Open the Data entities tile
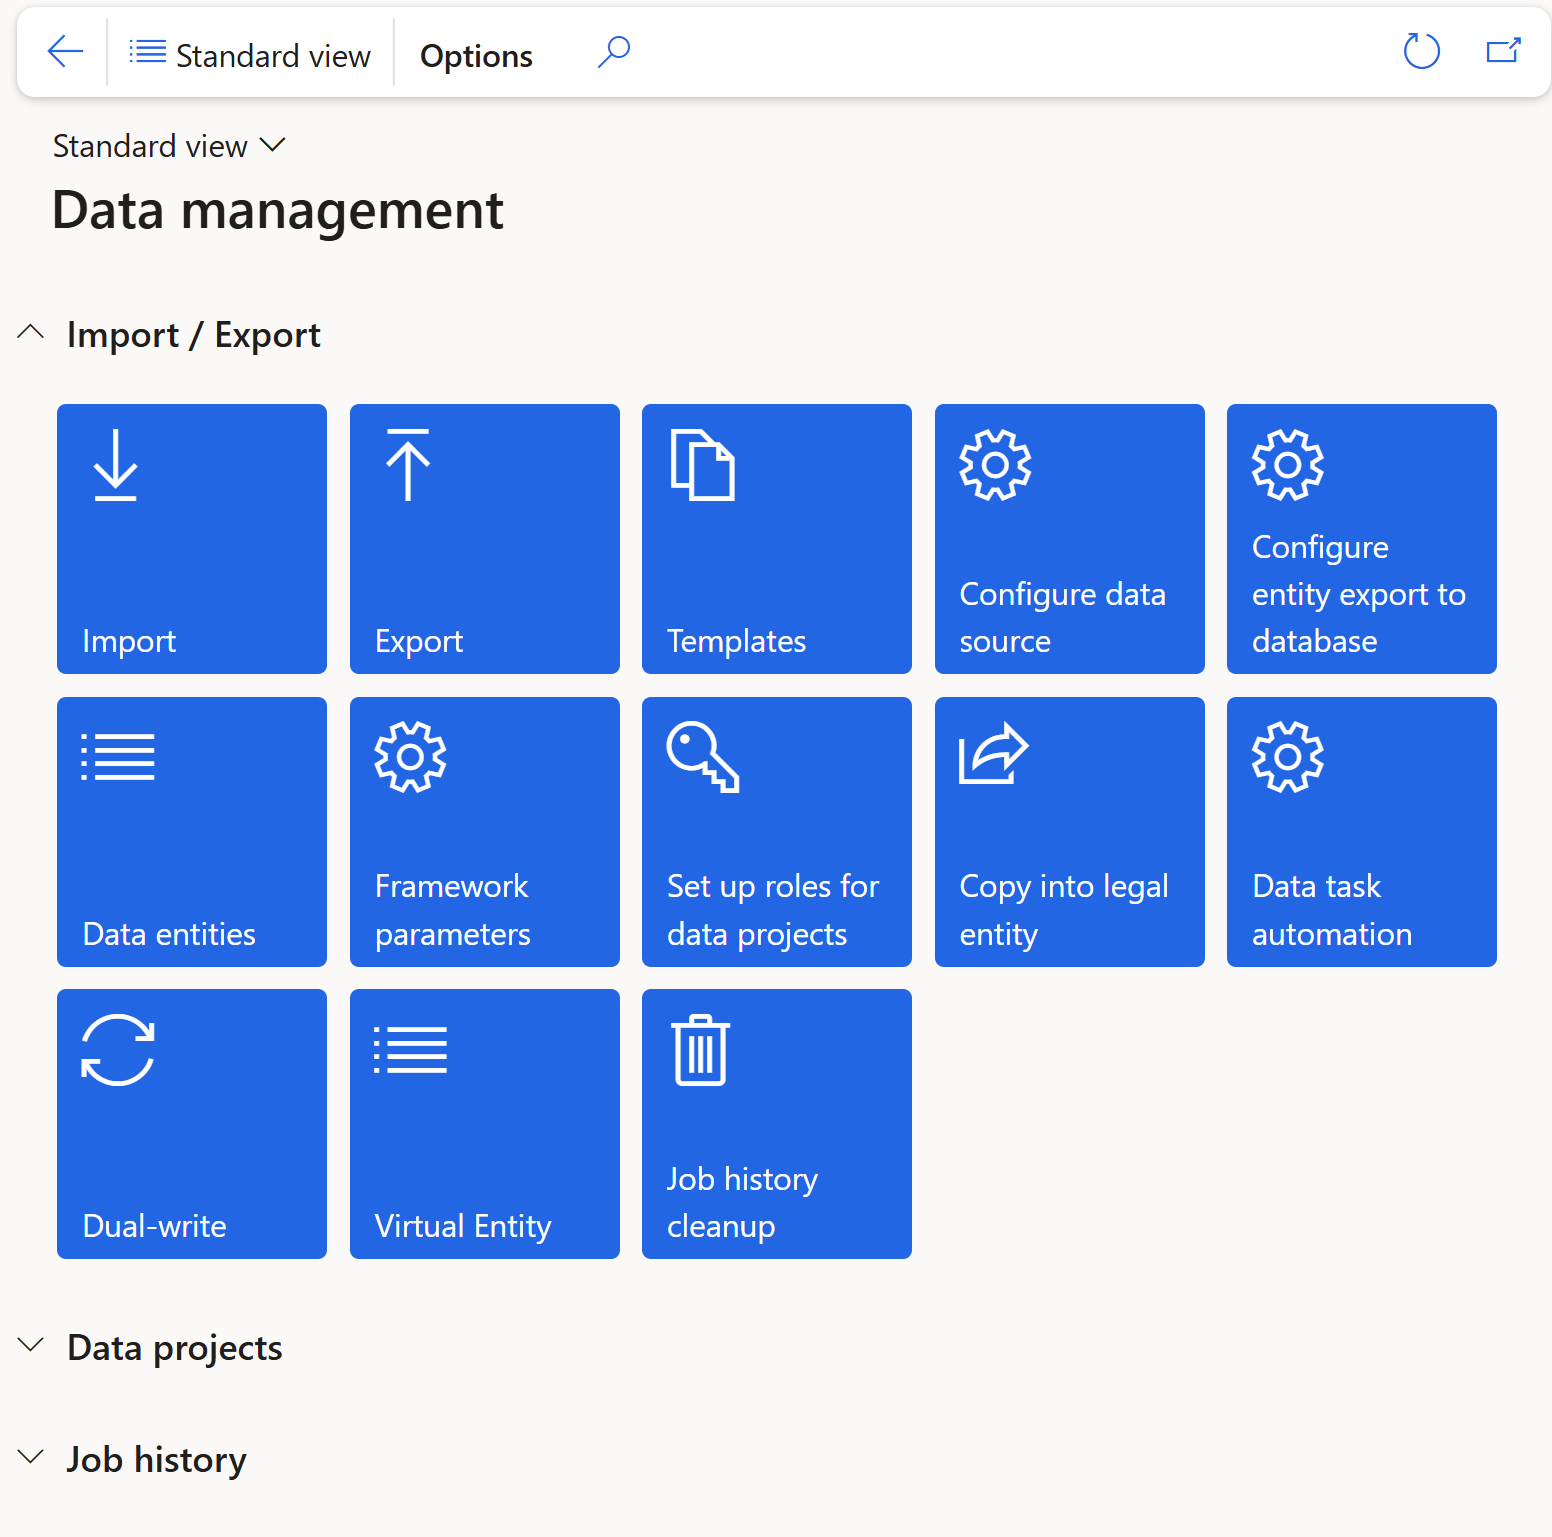The image size is (1552, 1537). pos(192,831)
